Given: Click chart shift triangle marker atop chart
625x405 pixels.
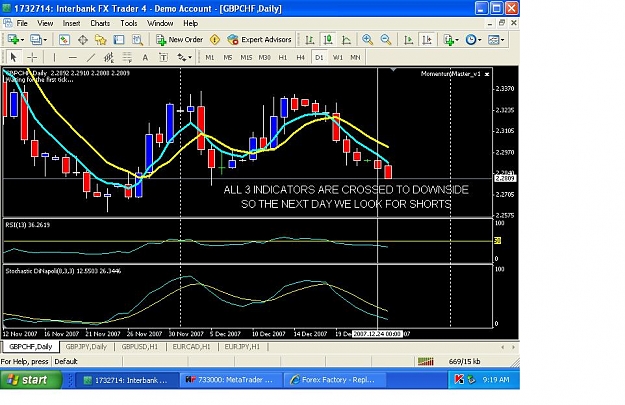Looking at the screenshot, I should coord(393,70).
